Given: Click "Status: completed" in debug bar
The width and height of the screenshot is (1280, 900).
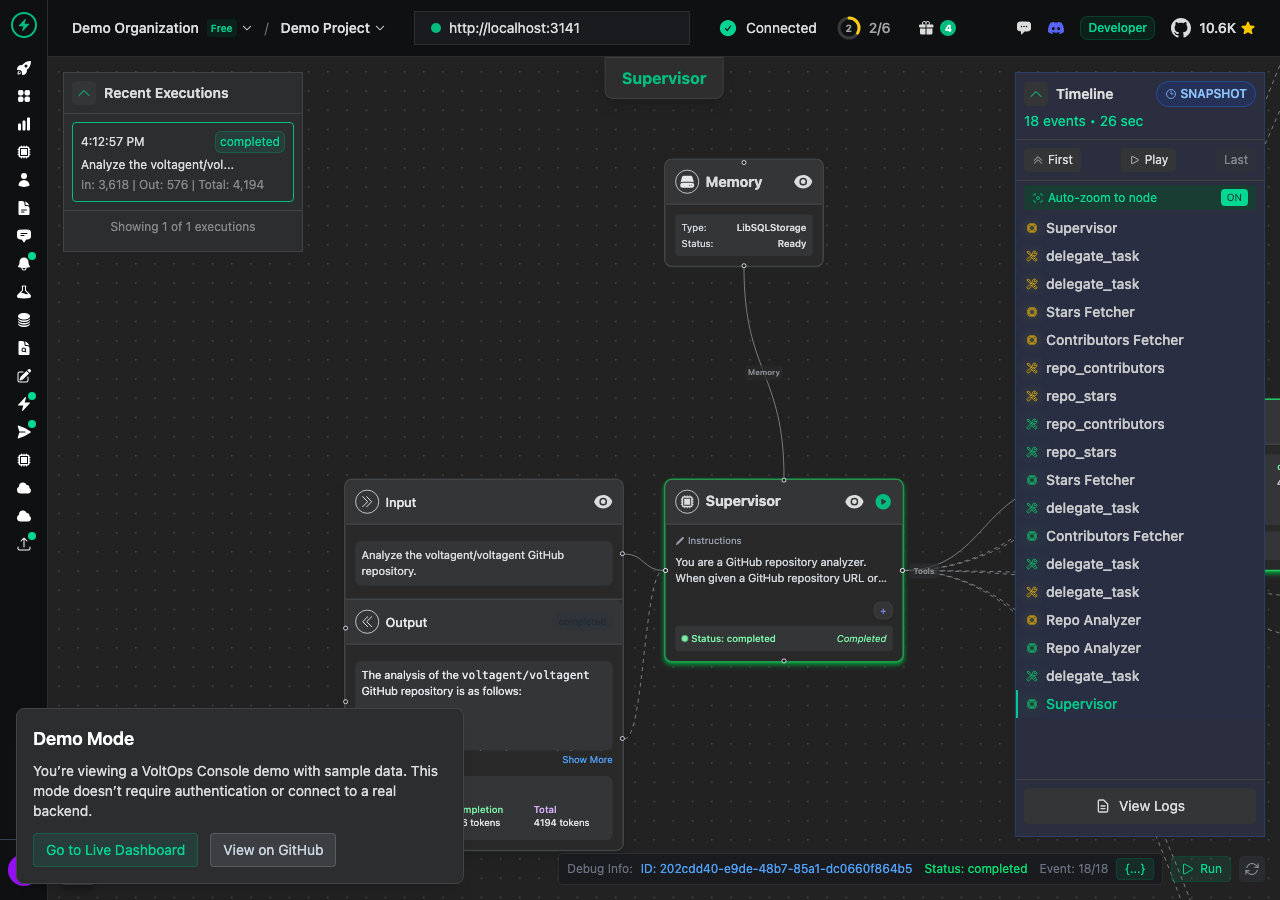Looking at the screenshot, I should [x=976, y=869].
